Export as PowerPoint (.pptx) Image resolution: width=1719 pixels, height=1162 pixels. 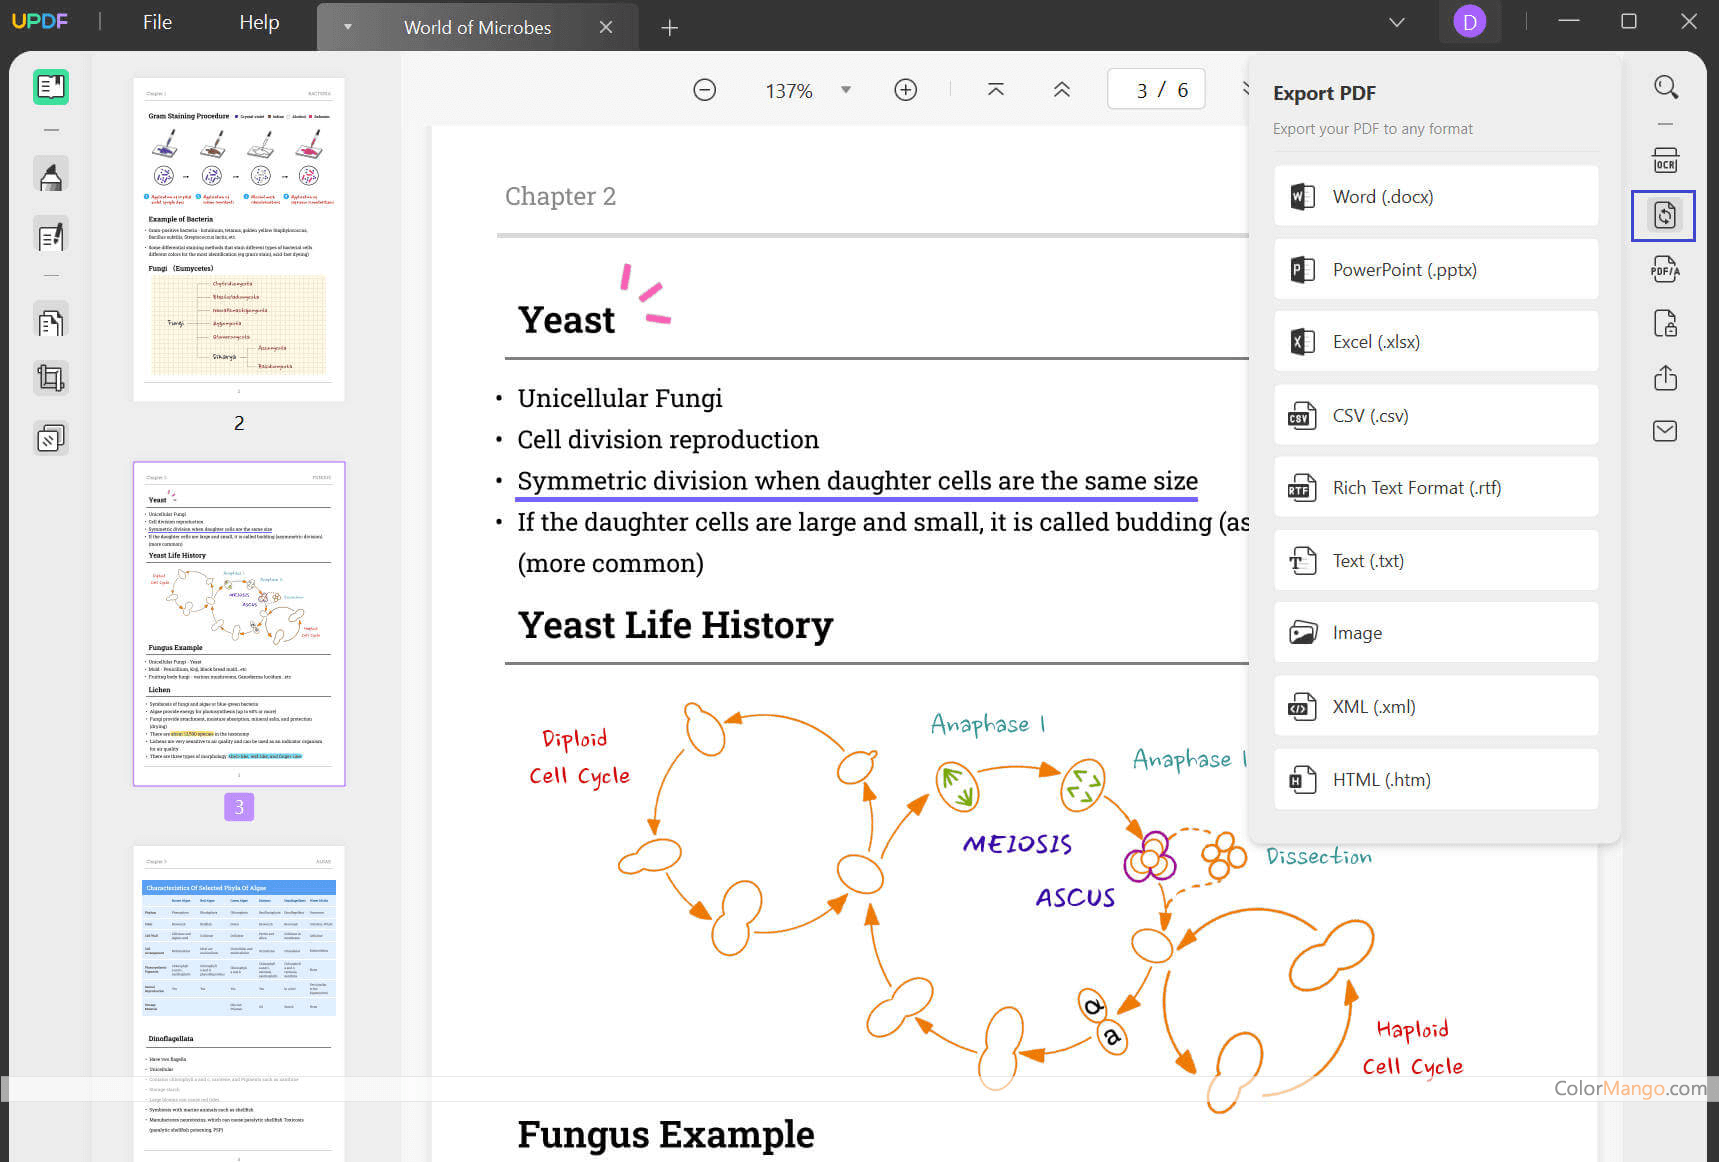1435,270
